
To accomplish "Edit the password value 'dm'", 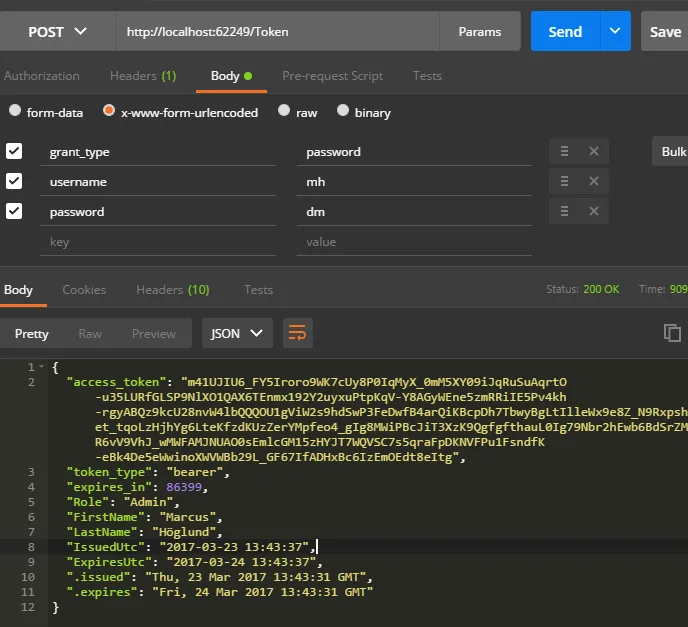I will 414,212.
